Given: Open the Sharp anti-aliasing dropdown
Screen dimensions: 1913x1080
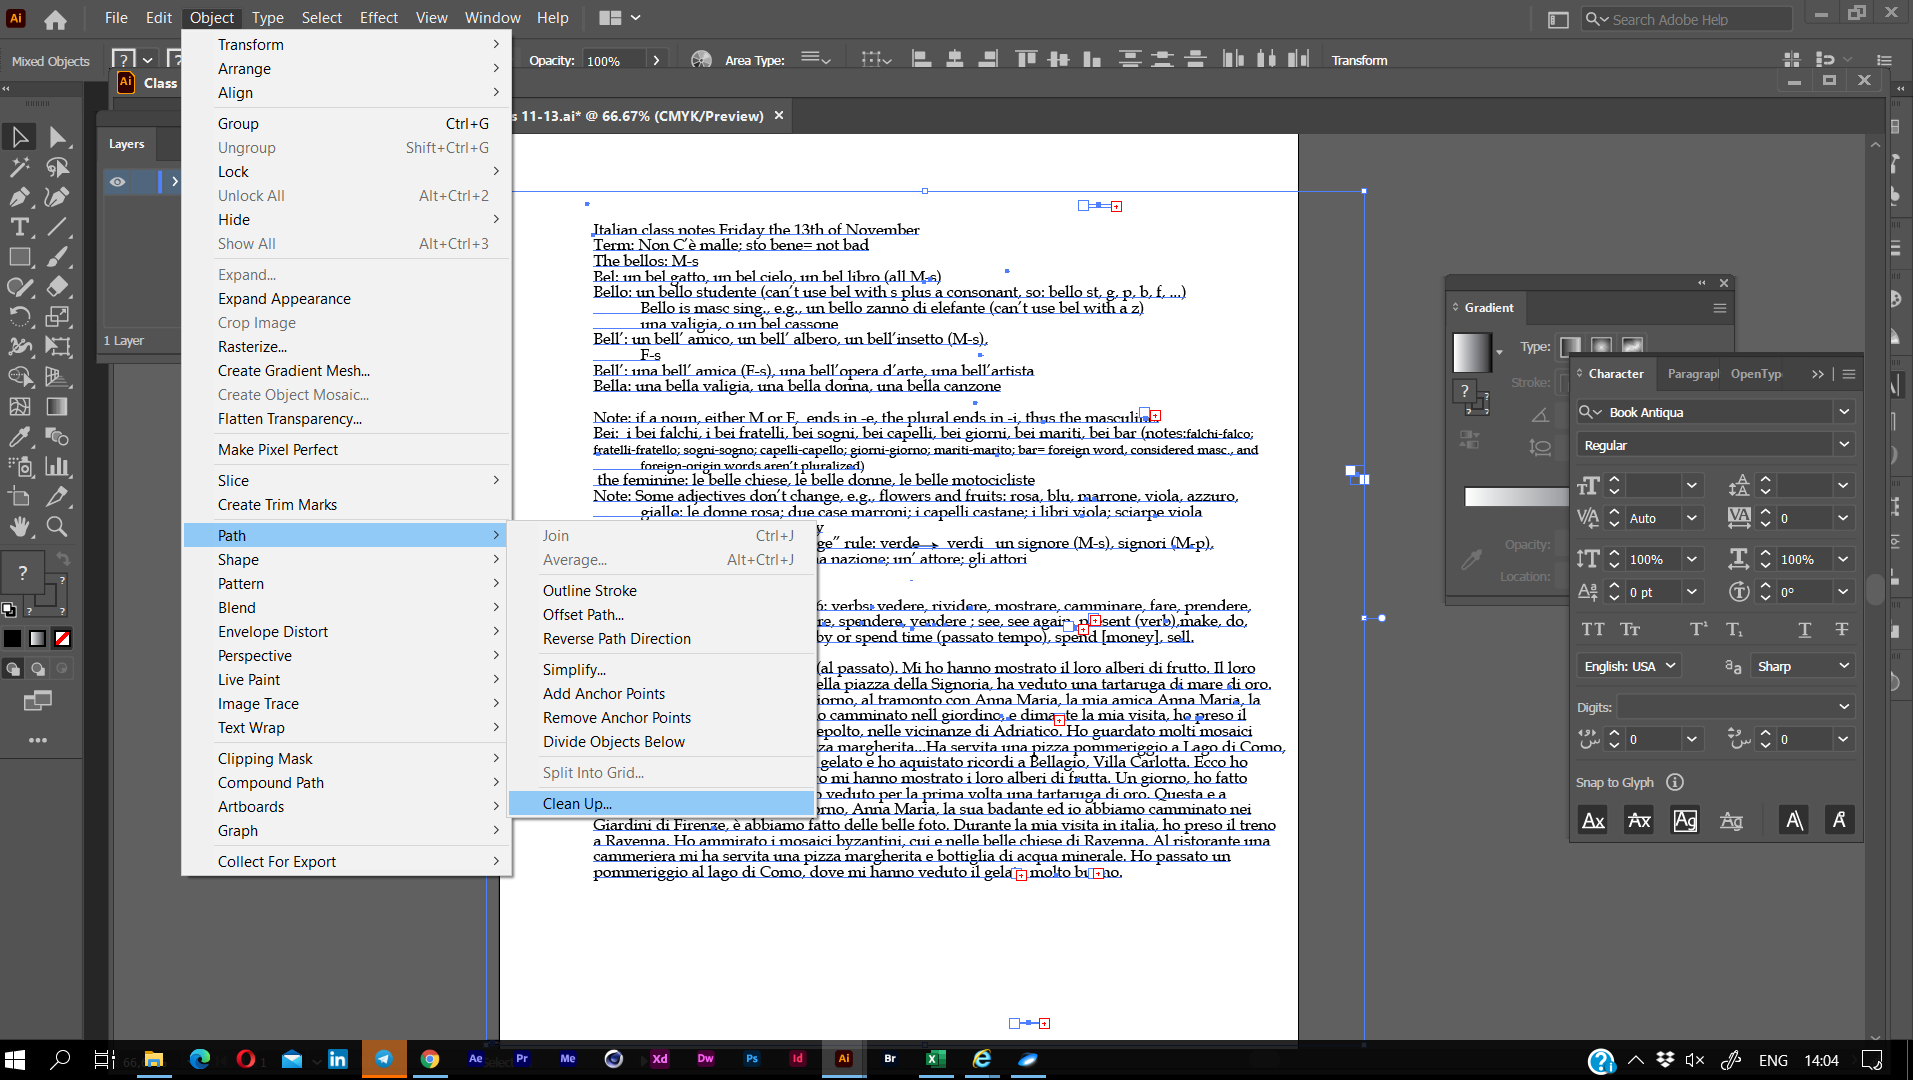Looking at the screenshot, I should [x=1844, y=665].
